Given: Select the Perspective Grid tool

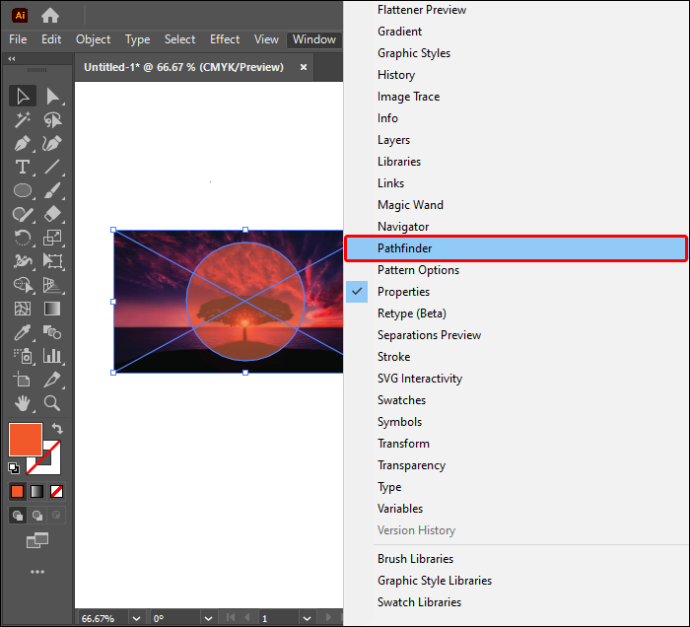Looking at the screenshot, I should click(52, 285).
